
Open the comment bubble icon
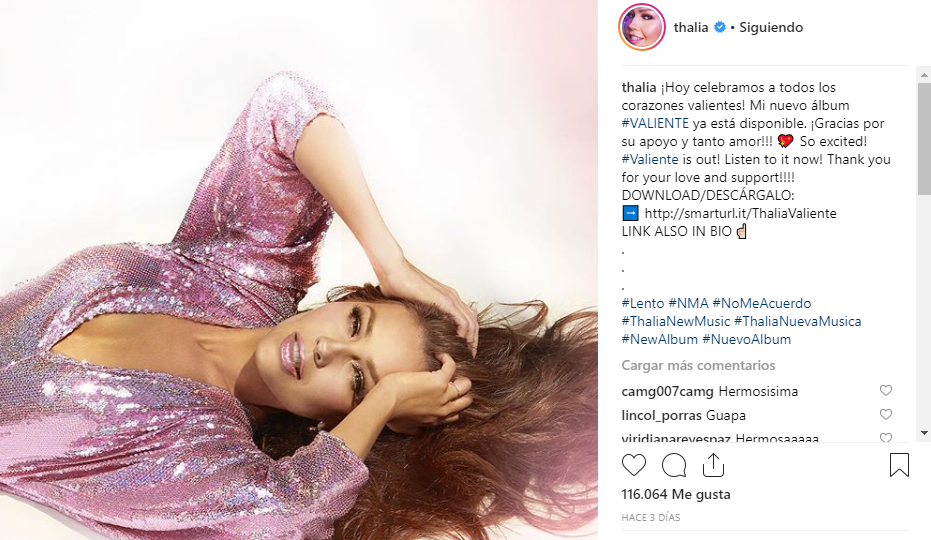pyautogui.click(x=674, y=465)
